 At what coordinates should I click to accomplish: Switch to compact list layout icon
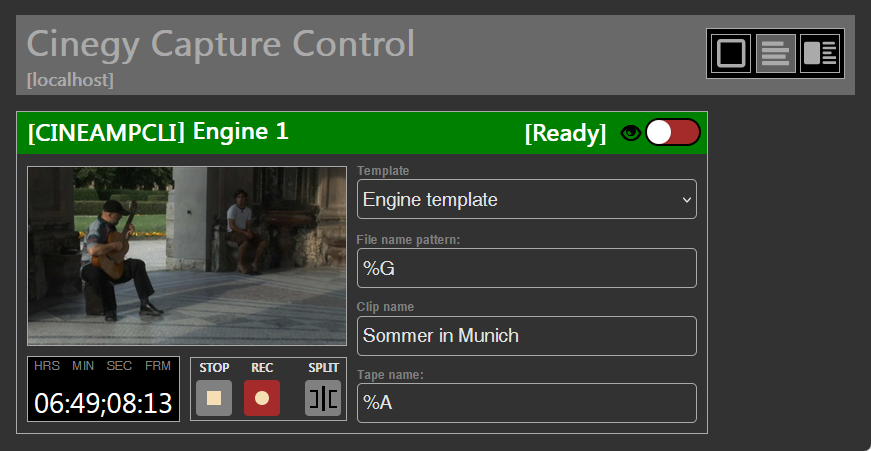coord(775,53)
